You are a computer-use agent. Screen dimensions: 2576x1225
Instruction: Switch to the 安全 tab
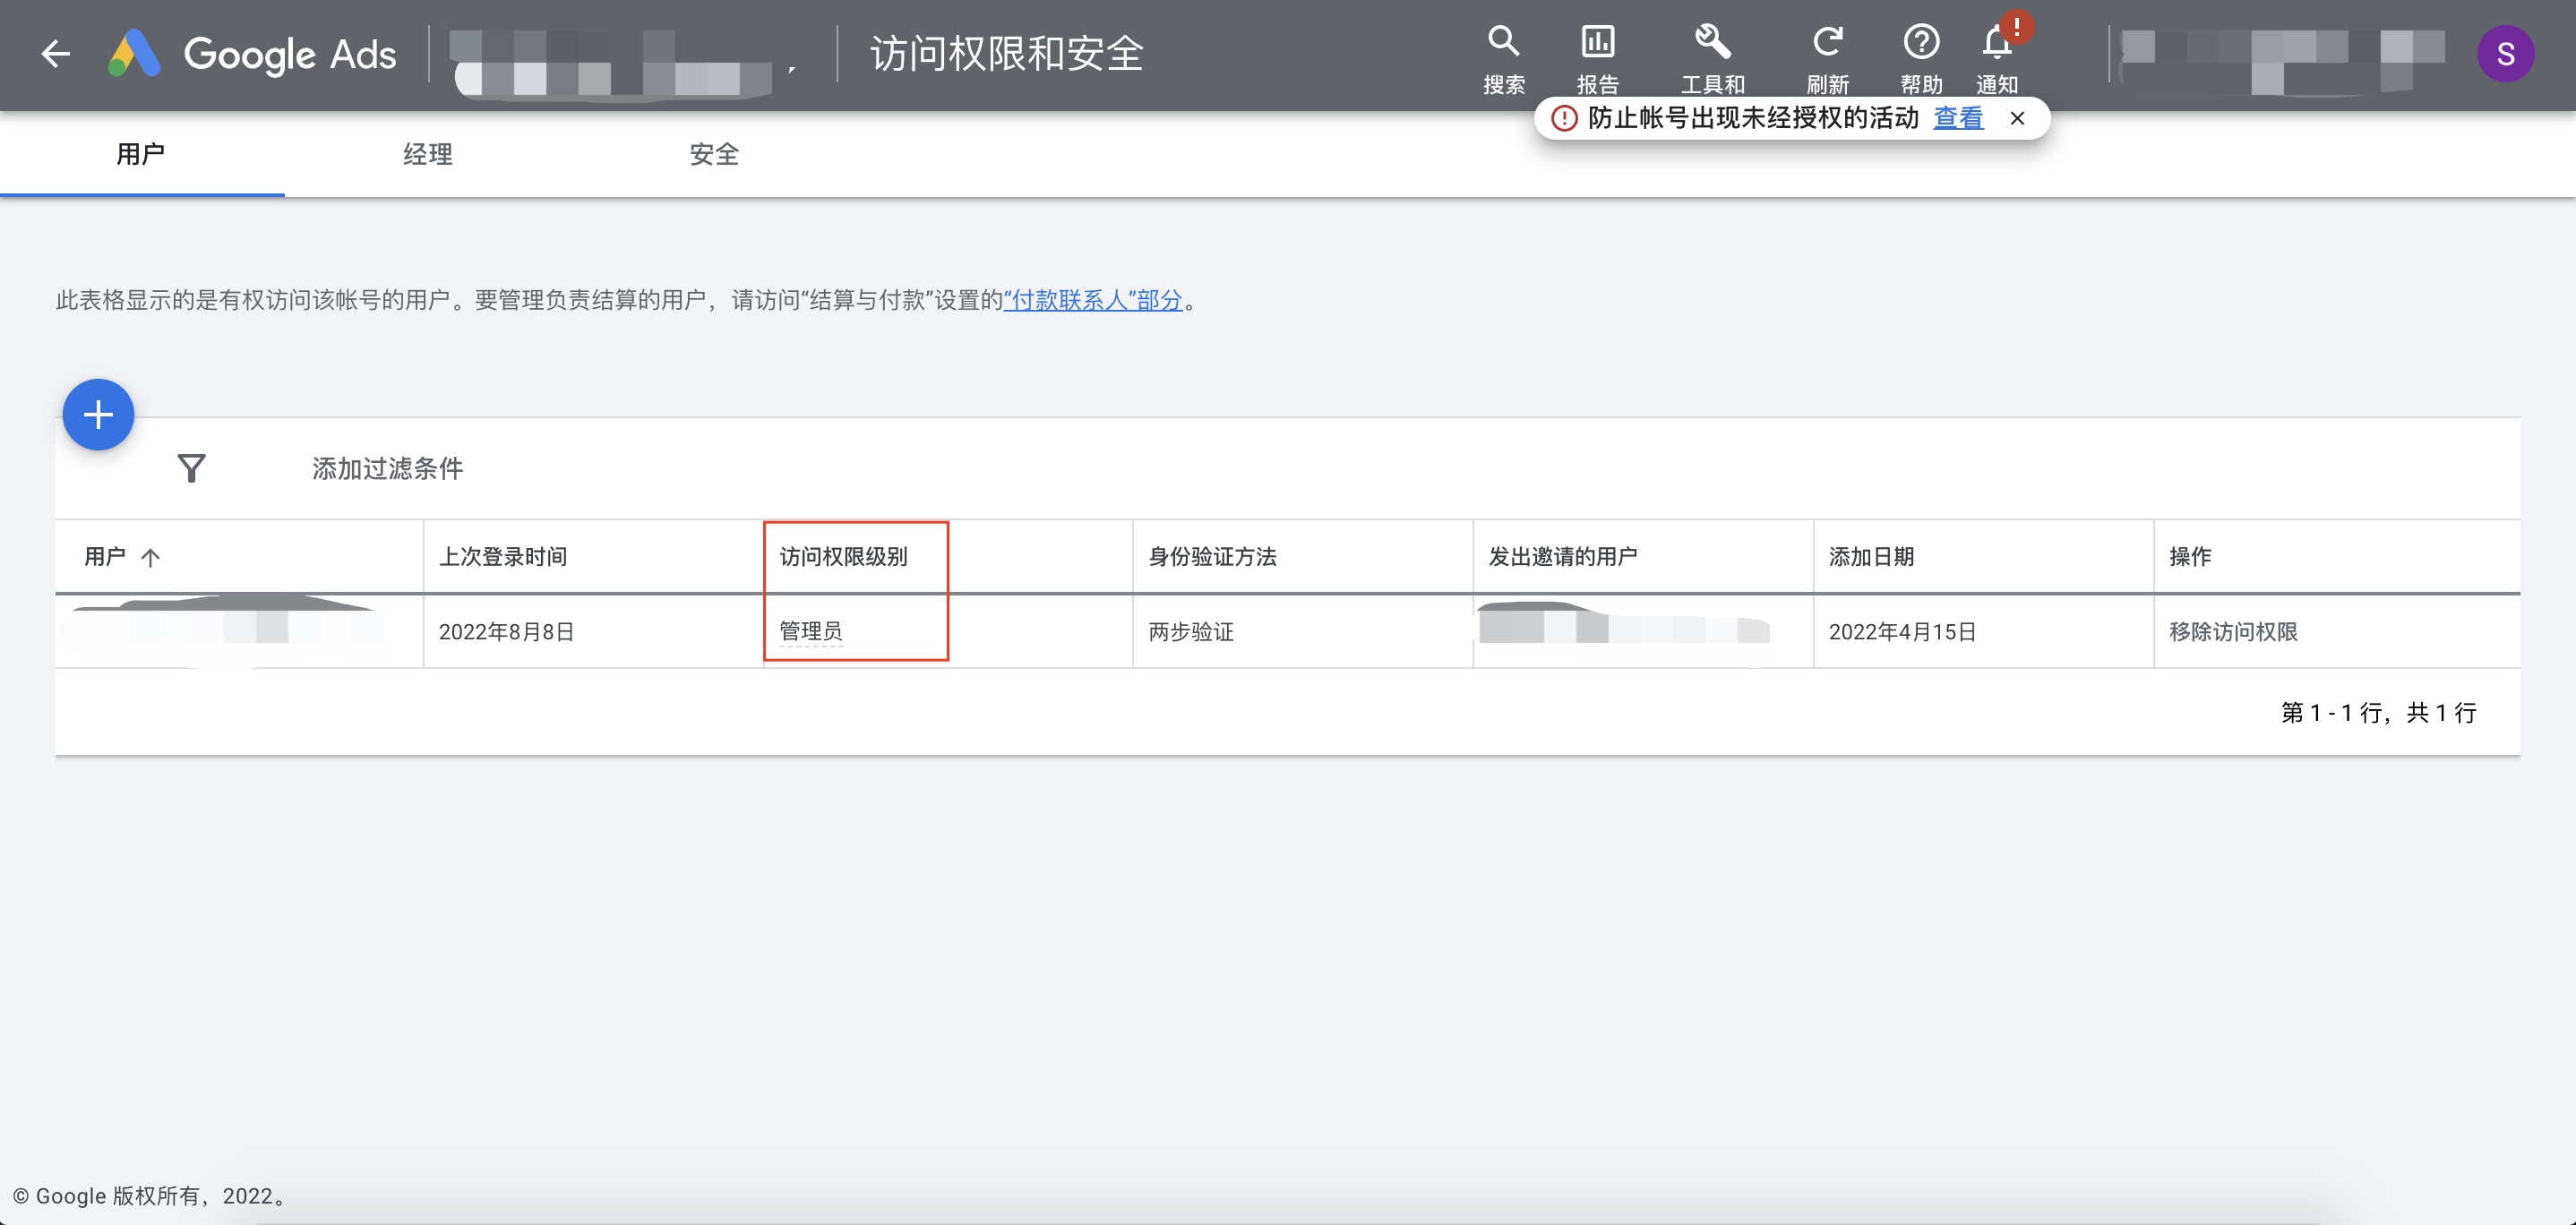pyautogui.click(x=714, y=154)
